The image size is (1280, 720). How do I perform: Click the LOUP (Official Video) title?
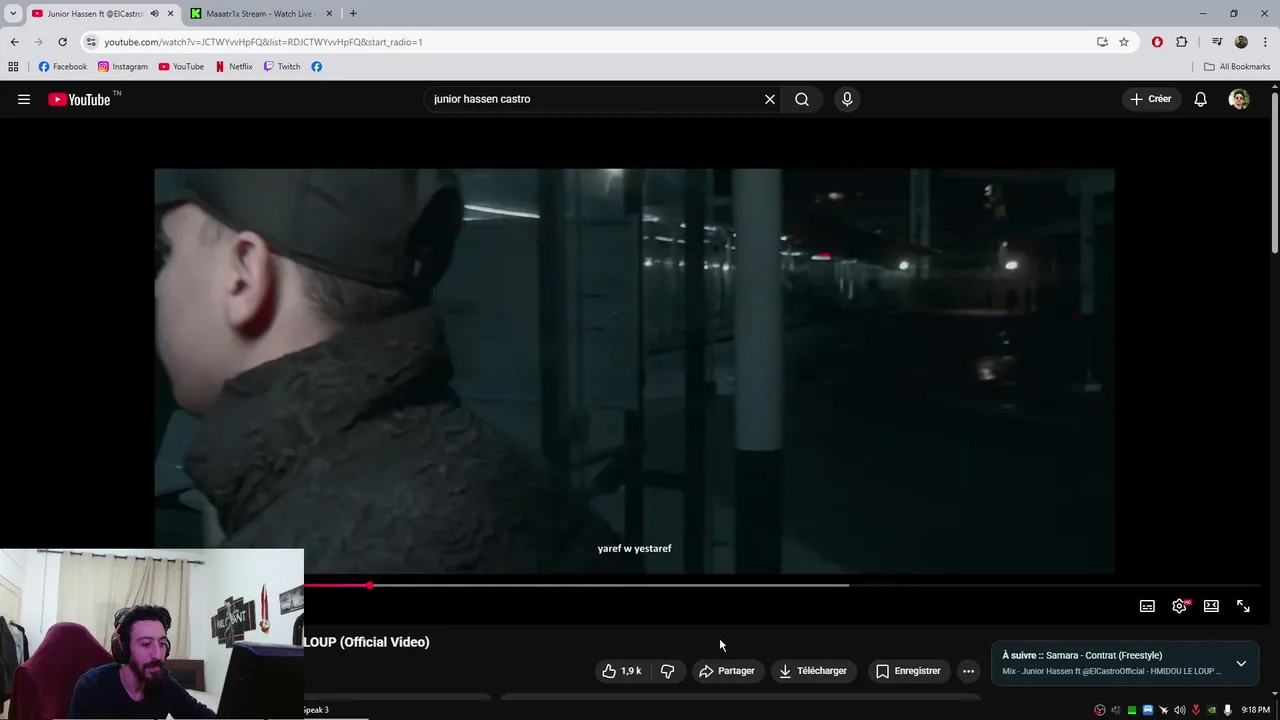click(x=366, y=642)
